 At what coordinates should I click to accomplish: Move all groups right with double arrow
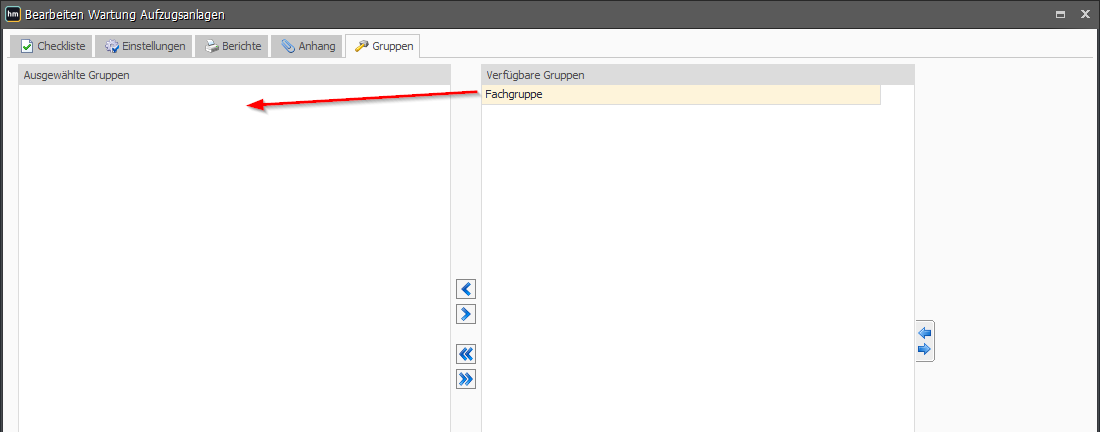coord(466,379)
